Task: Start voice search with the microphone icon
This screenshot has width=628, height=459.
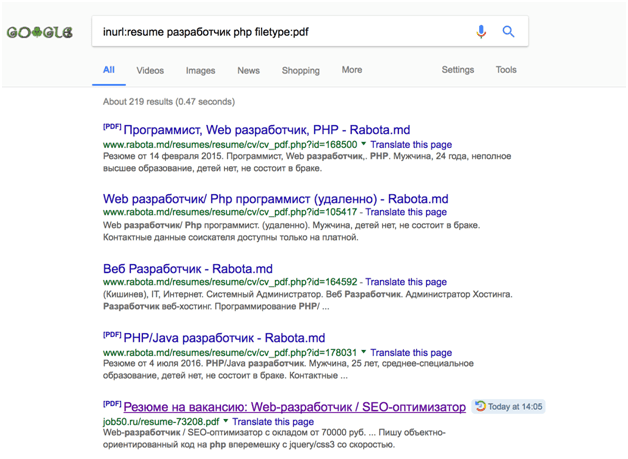Action: [481, 31]
